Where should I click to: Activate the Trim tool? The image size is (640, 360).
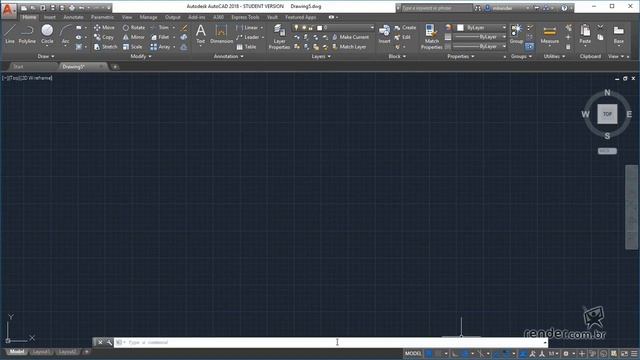160,27
